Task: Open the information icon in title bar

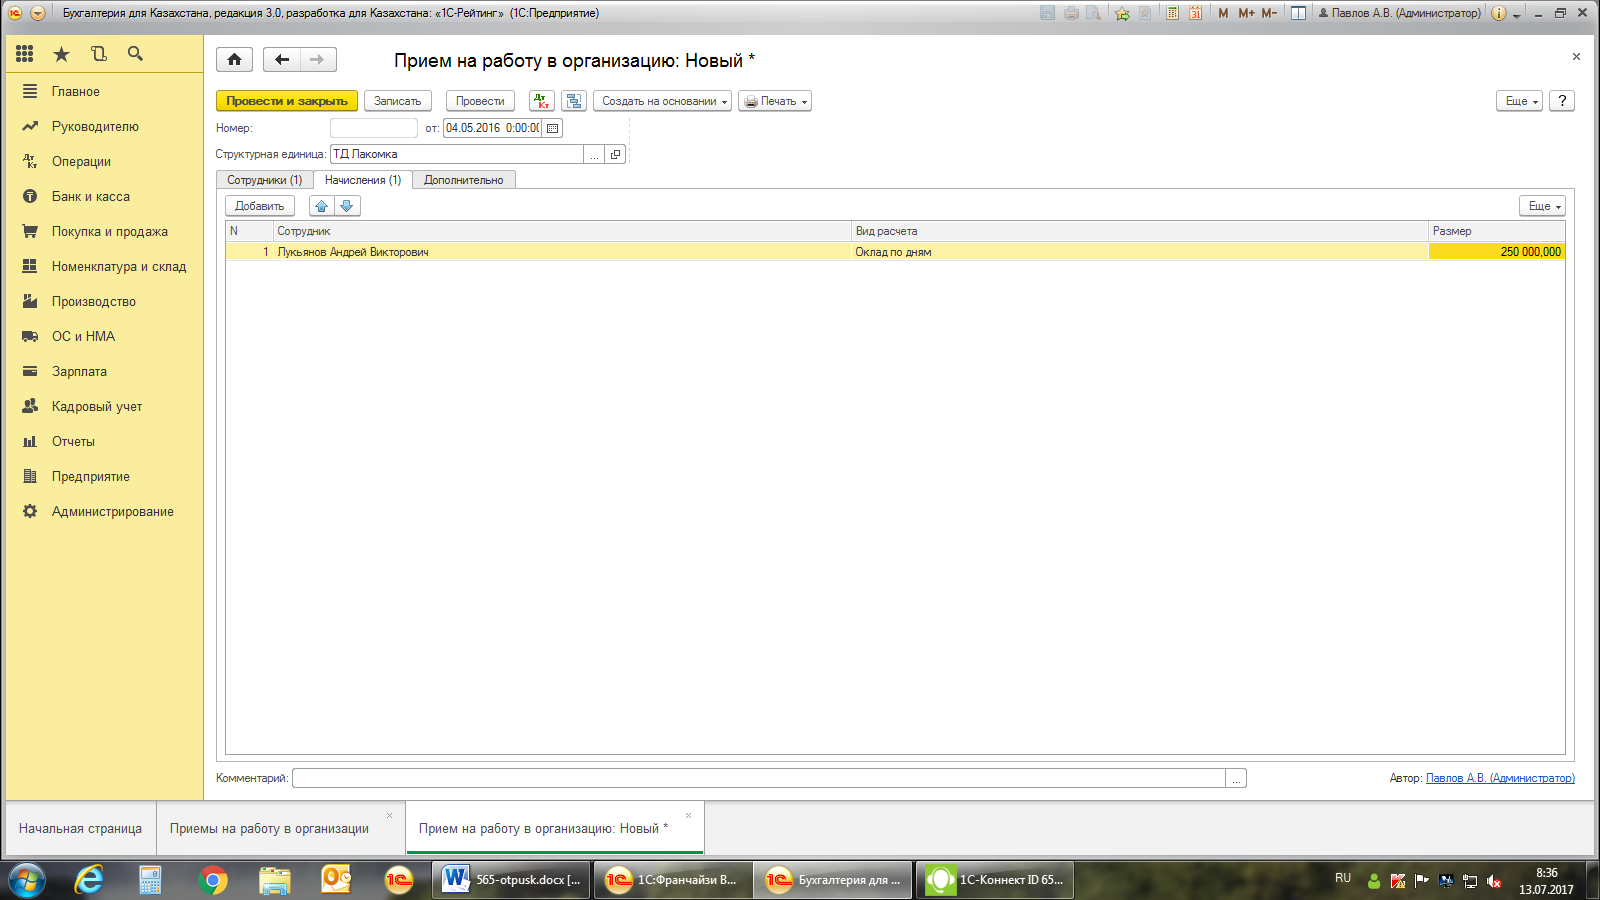Action: point(1498,13)
